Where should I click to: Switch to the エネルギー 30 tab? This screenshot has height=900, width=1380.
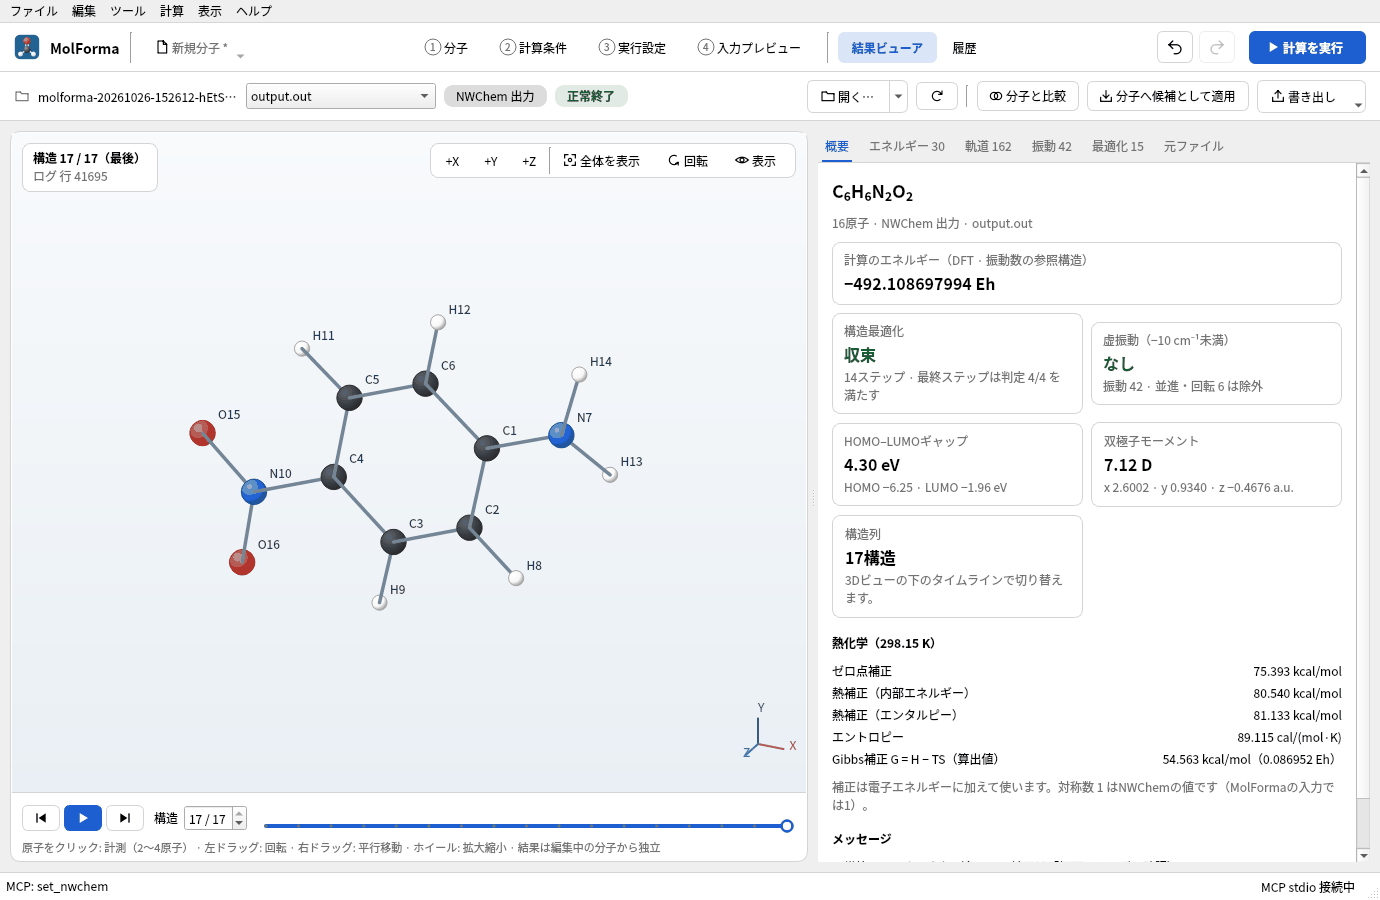tap(906, 146)
